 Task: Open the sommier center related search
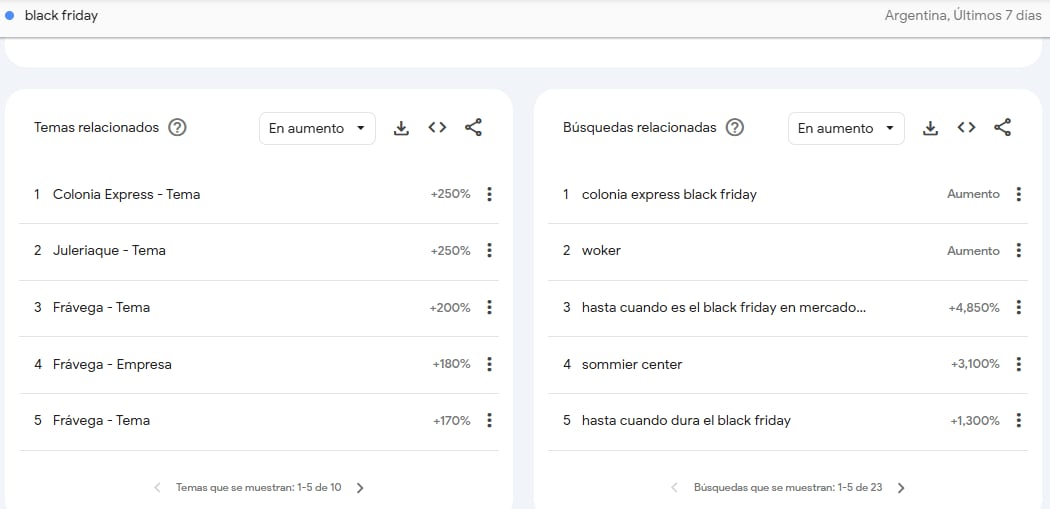[x=632, y=364]
